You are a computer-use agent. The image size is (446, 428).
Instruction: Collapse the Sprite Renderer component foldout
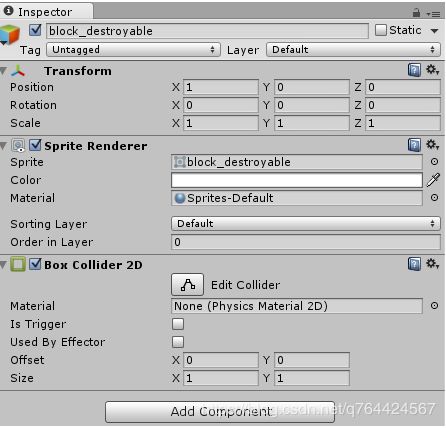pyautogui.click(x=4, y=146)
